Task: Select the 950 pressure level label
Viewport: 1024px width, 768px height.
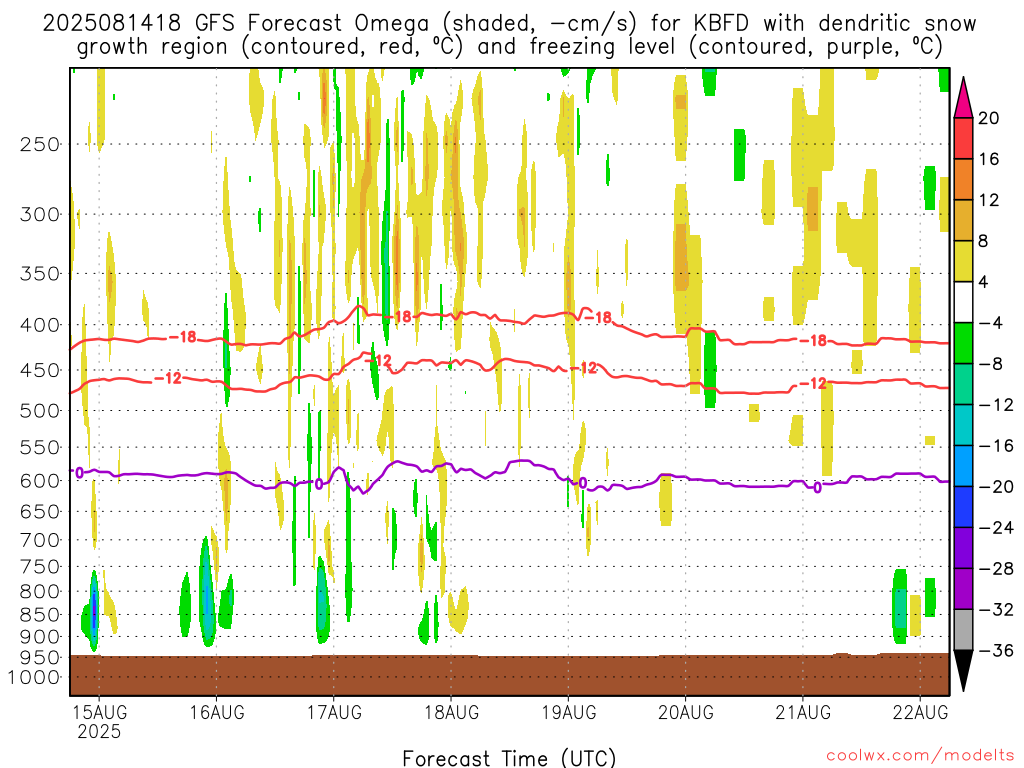Action: [40, 658]
